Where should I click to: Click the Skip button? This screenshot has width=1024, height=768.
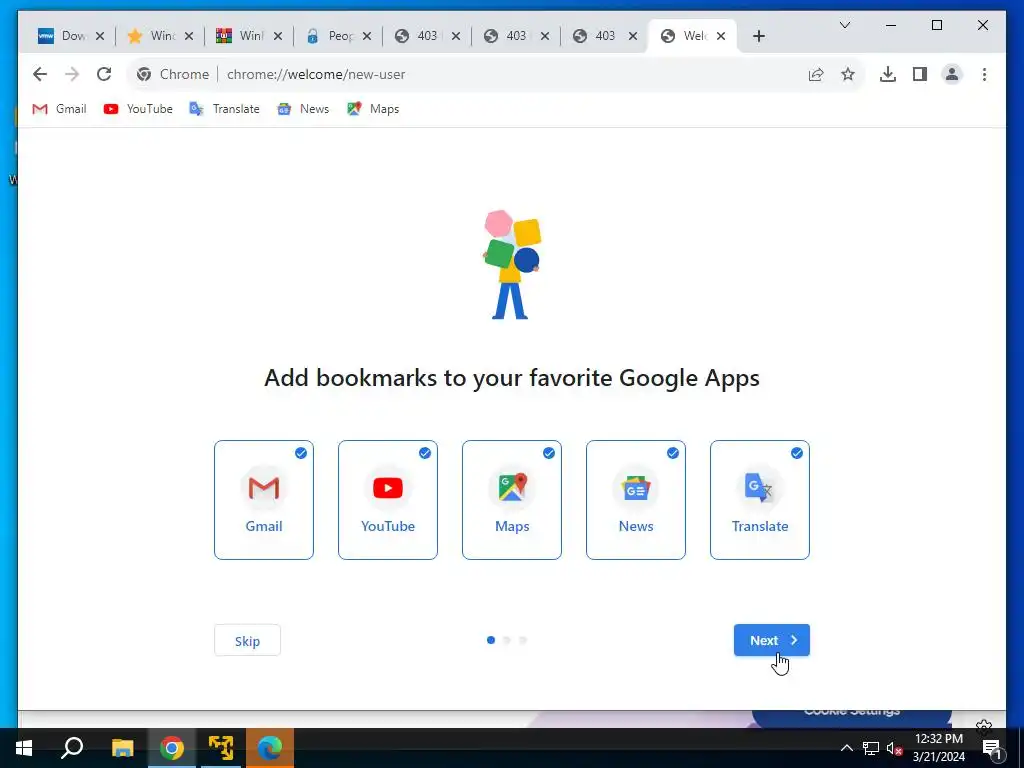pyautogui.click(x=248, y=641)
